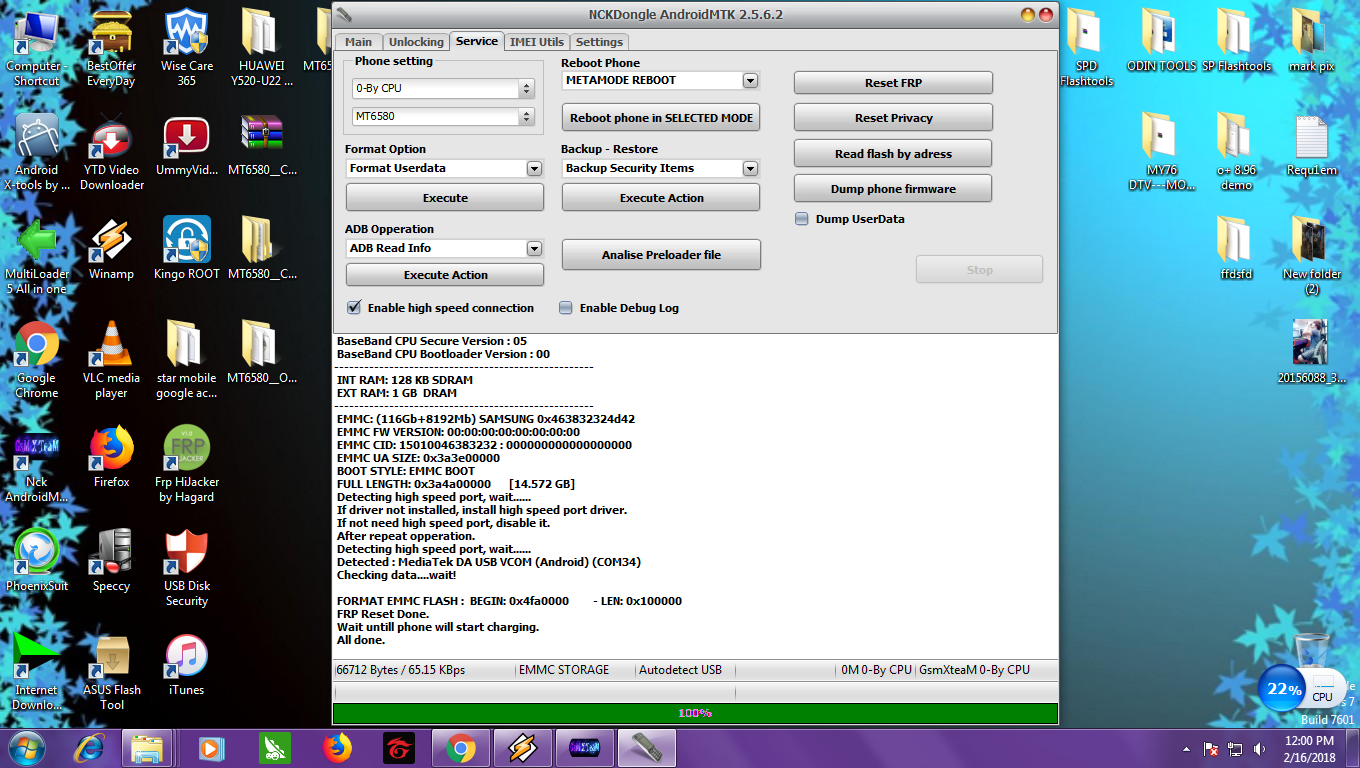Launch the UmmyVid desktop shortcut

pos(186,144)
